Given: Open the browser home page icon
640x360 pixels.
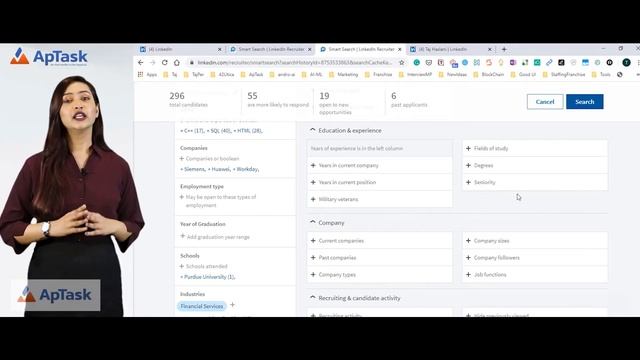Looking at the screenshot, I should 177,62.
